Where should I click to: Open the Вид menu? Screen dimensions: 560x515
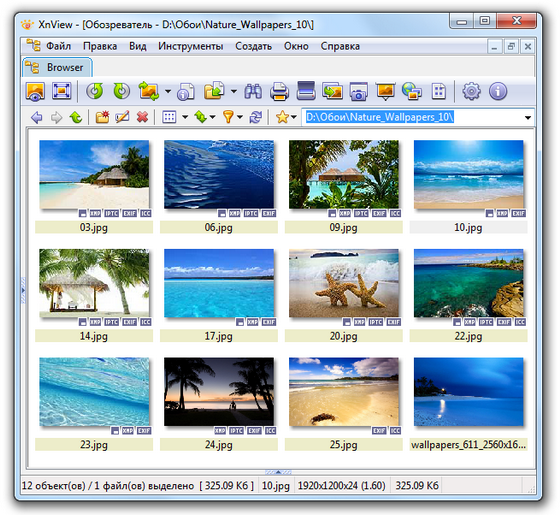tap(138, 46)
